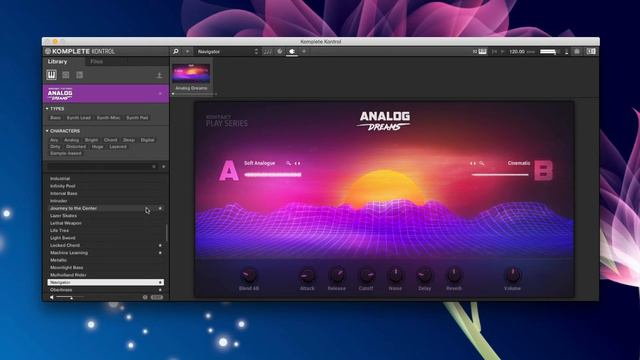Toggle favorites filter star beside search field
Image resolution: width=640 pixels, height=360 pixels.
163,167
